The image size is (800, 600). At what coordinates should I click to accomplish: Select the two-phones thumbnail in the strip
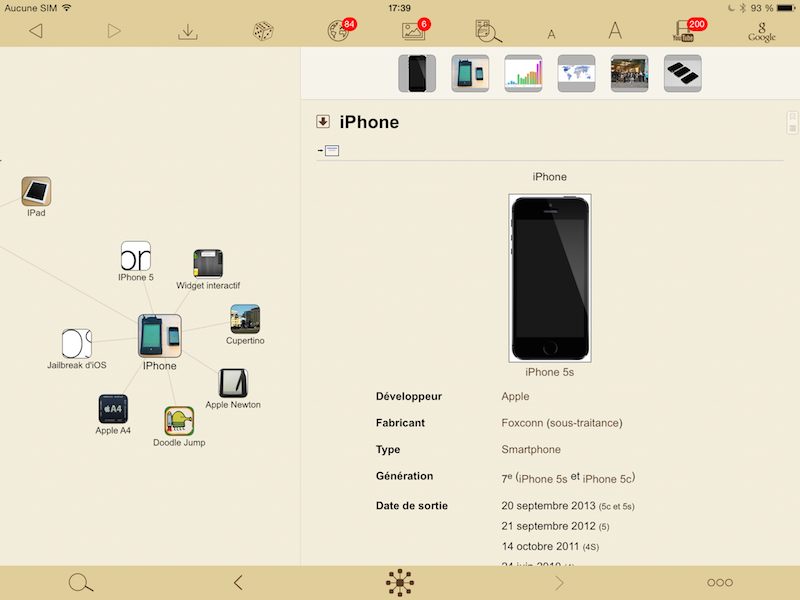coord(470,73)
